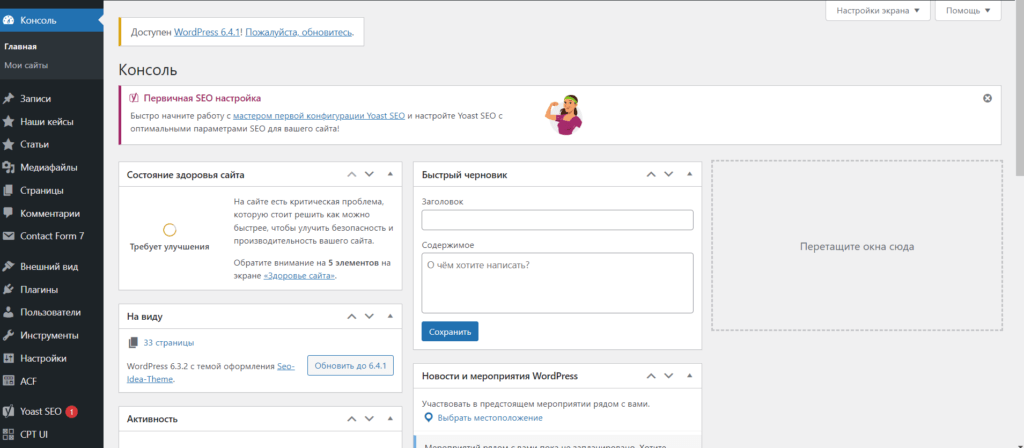
Task: Open мастером первой конфигурации Yoast SEO link
Action: pyautogui.click(x=319, y=116)
